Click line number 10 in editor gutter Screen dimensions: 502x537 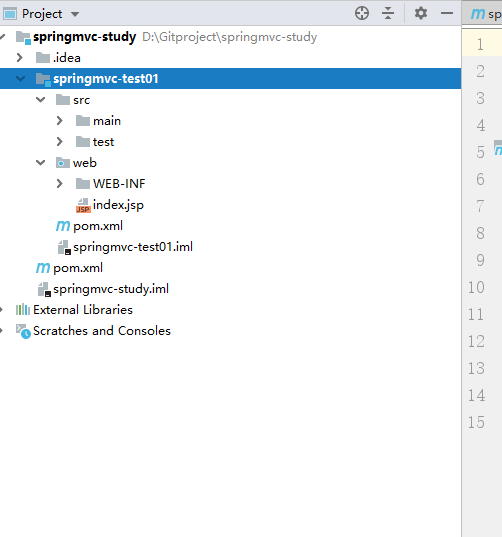tap(476, 287)
